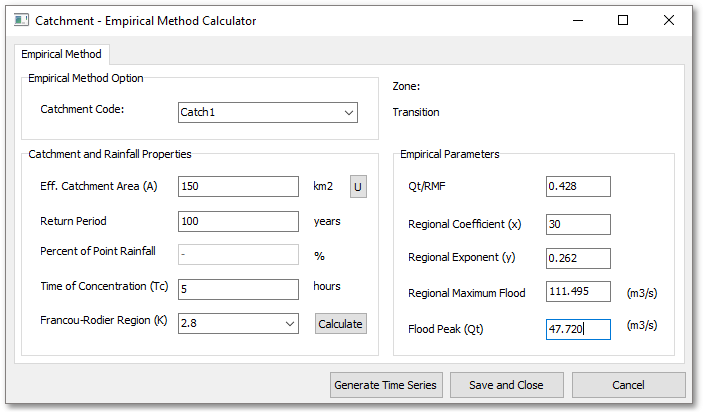The width and height of the screenshot is (704, 415).
Task: Click the Regional Maximum Flood field
Action: pos(578,291)
